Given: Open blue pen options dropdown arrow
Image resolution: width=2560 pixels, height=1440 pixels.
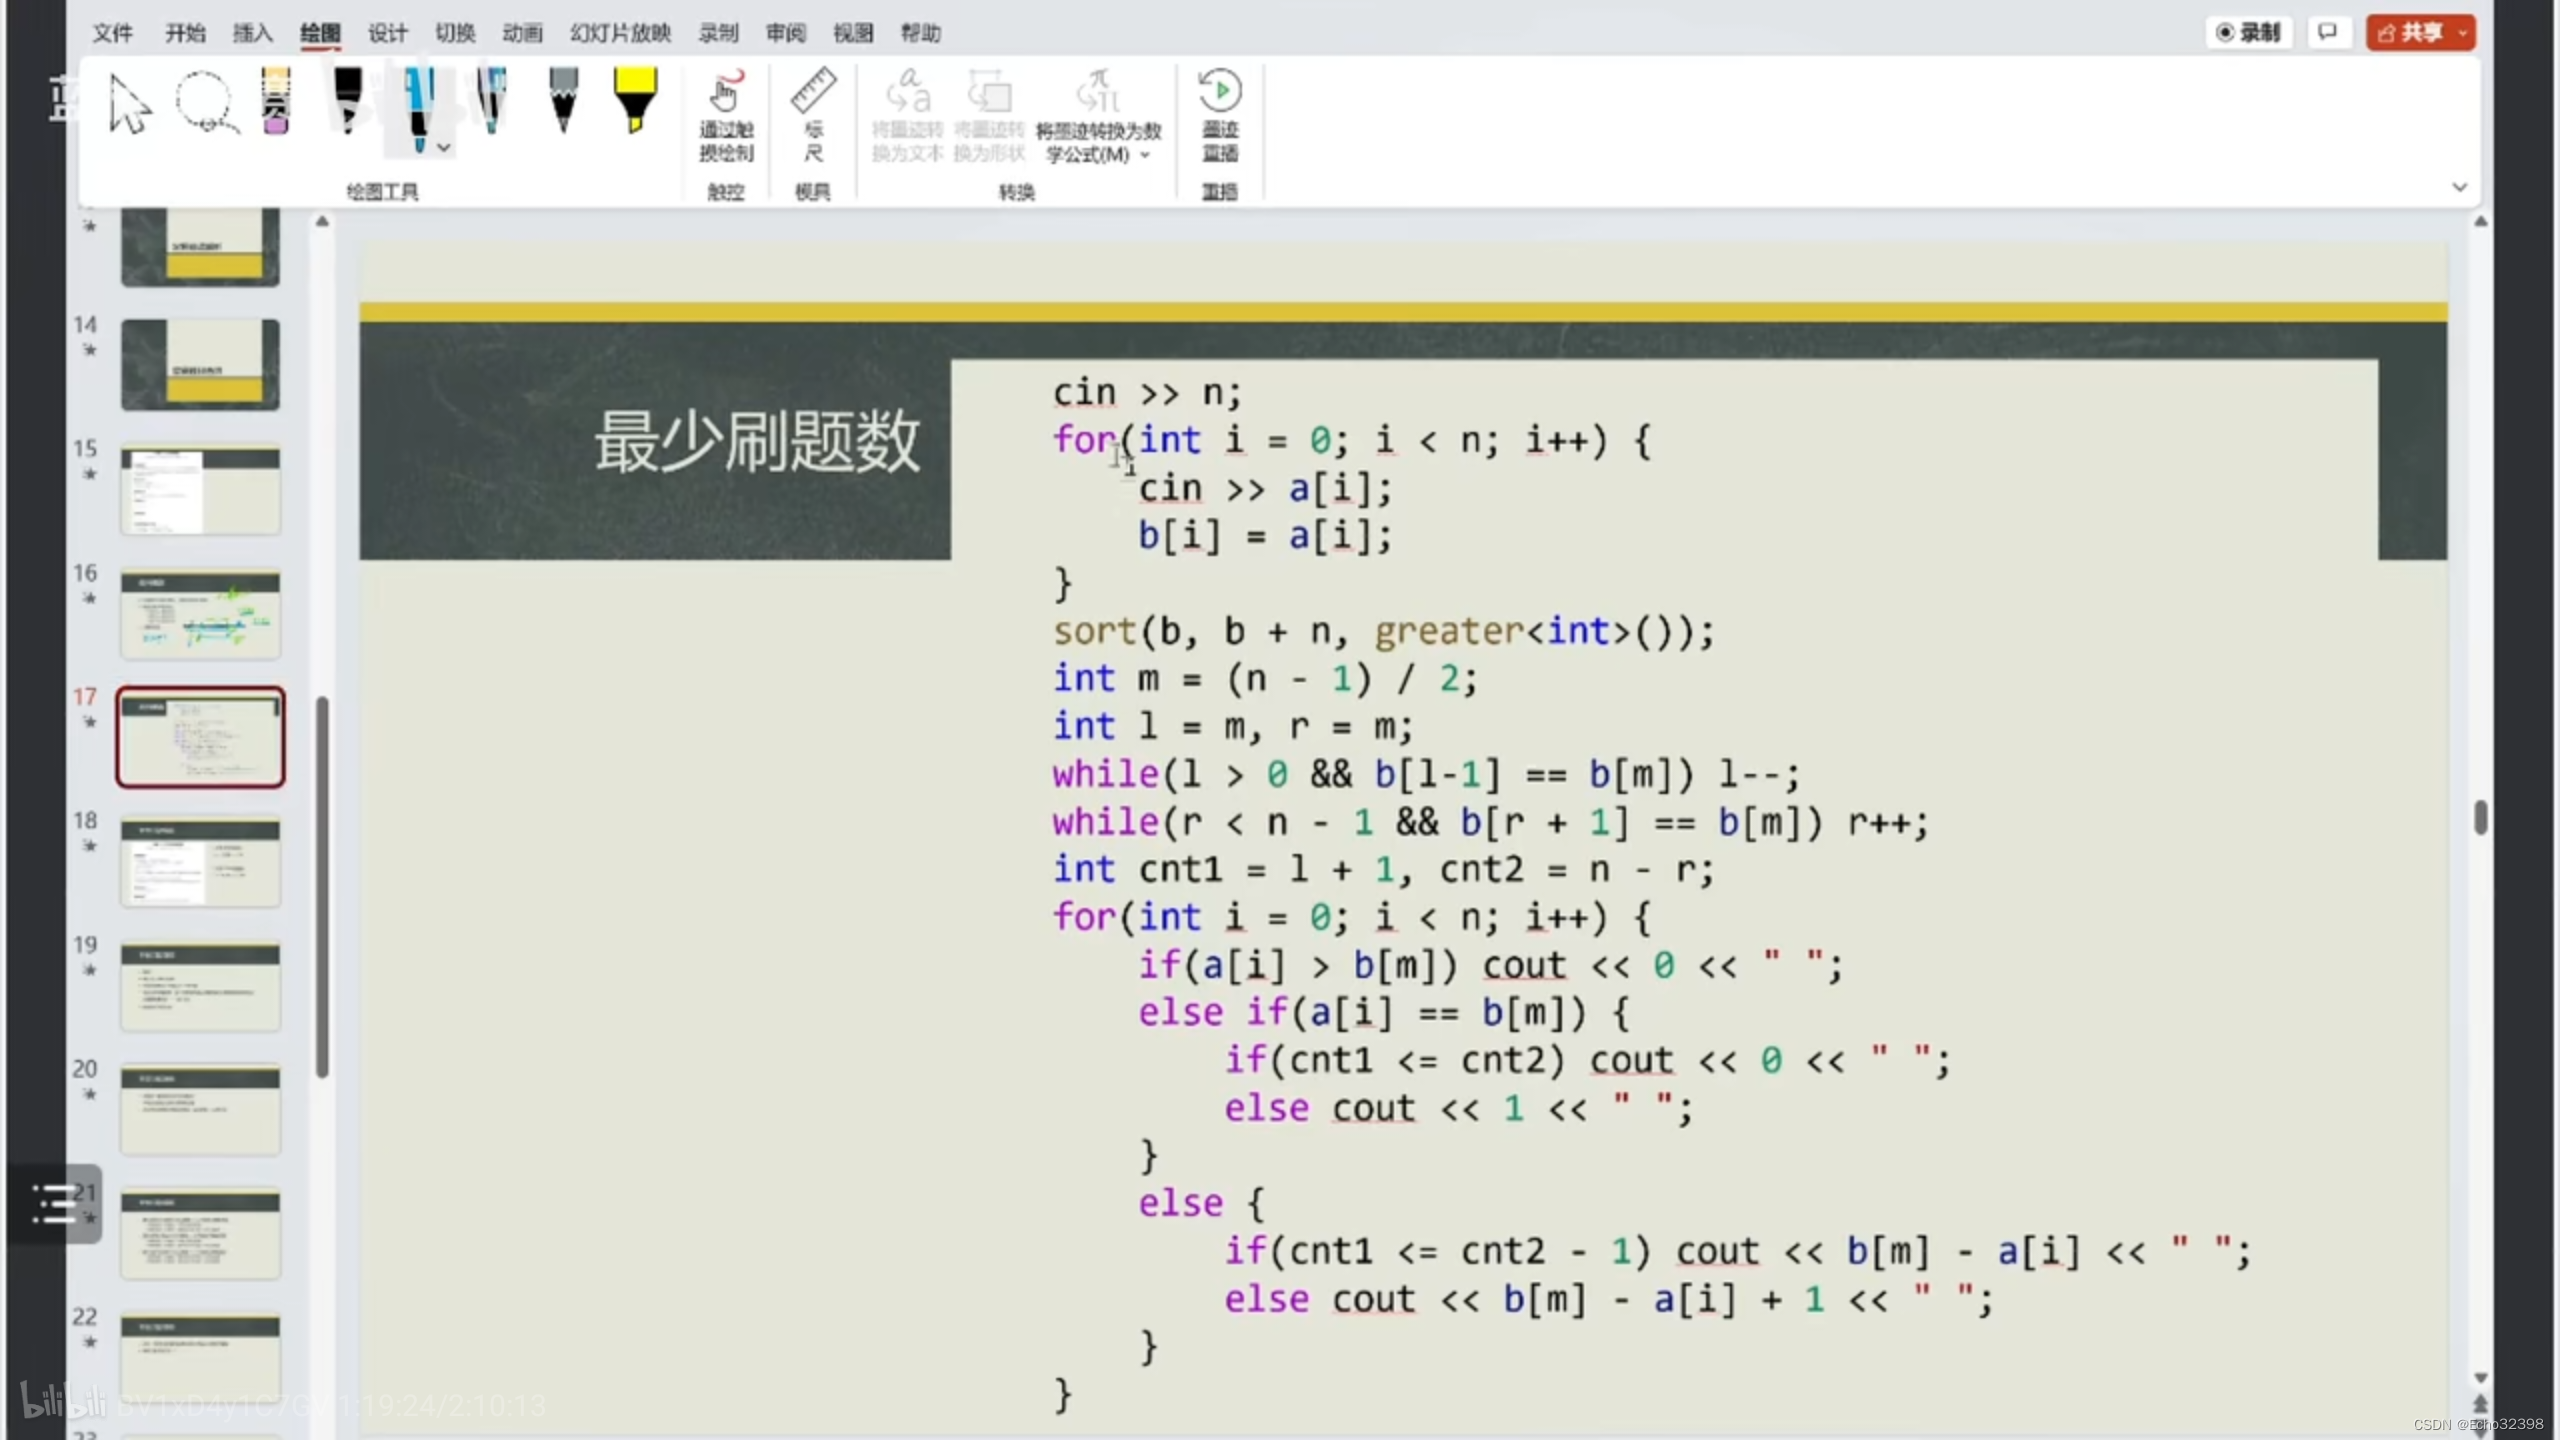Looking at the screenshot, I should click(444, 147).
